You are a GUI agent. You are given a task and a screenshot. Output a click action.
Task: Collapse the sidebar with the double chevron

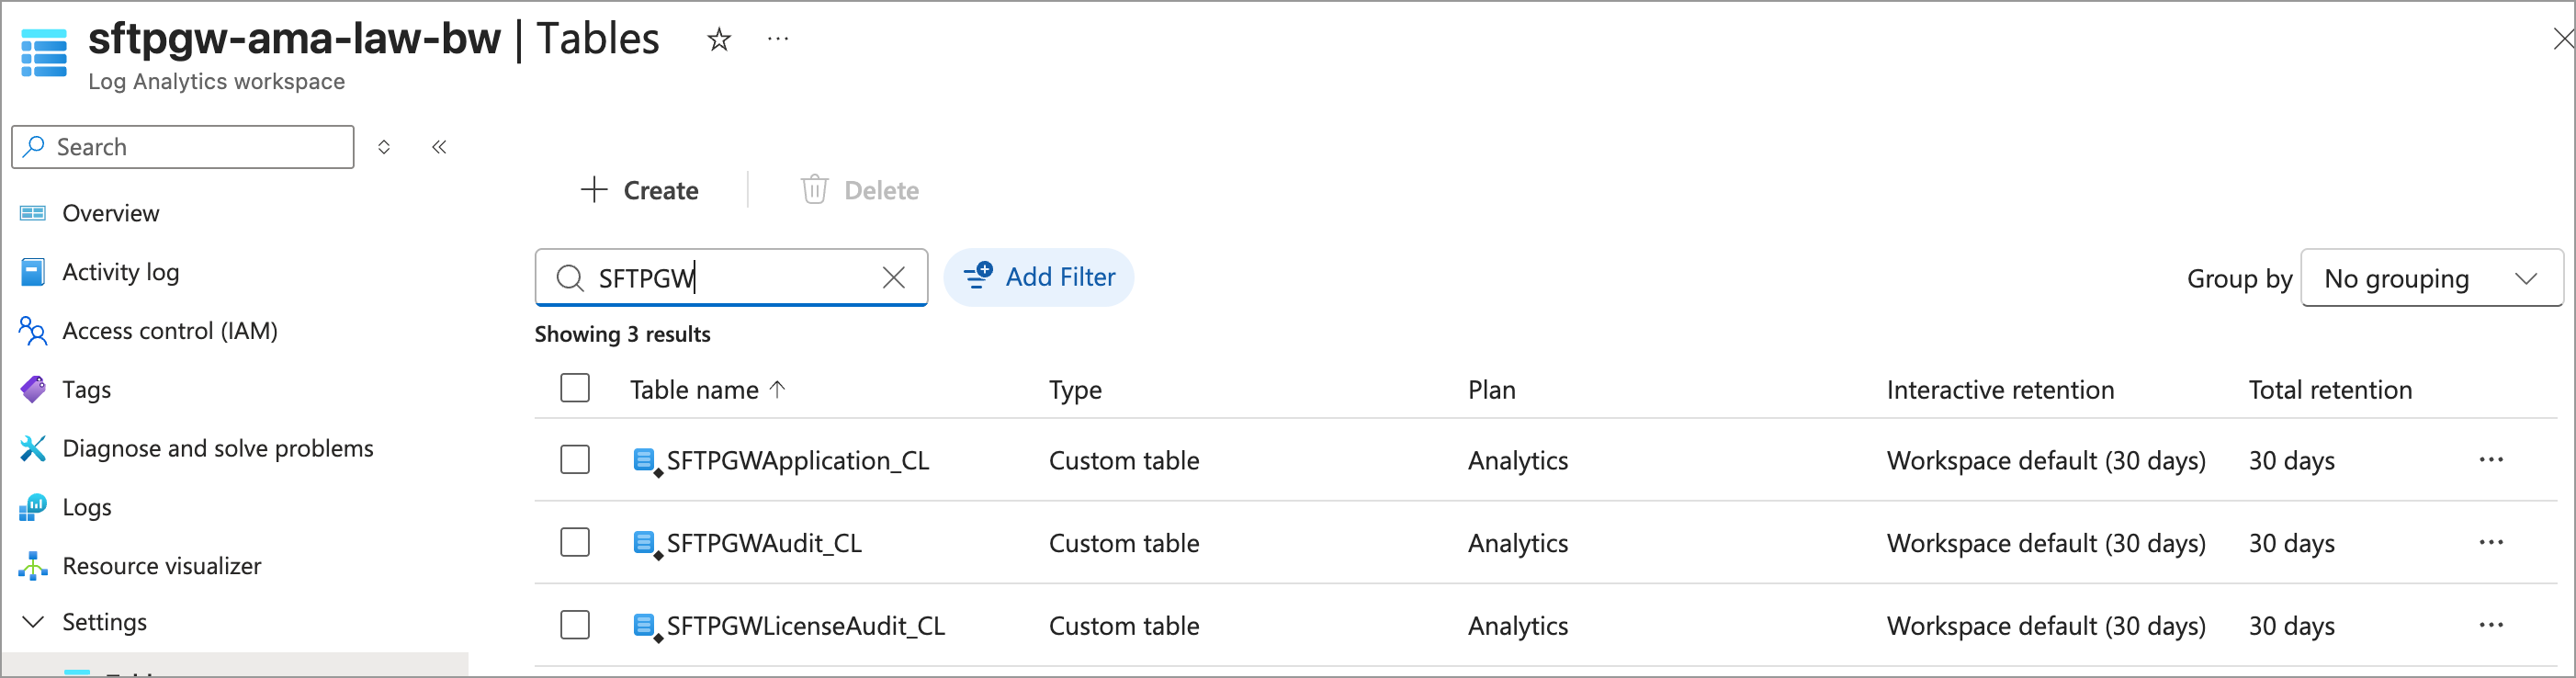pos(439,147)
